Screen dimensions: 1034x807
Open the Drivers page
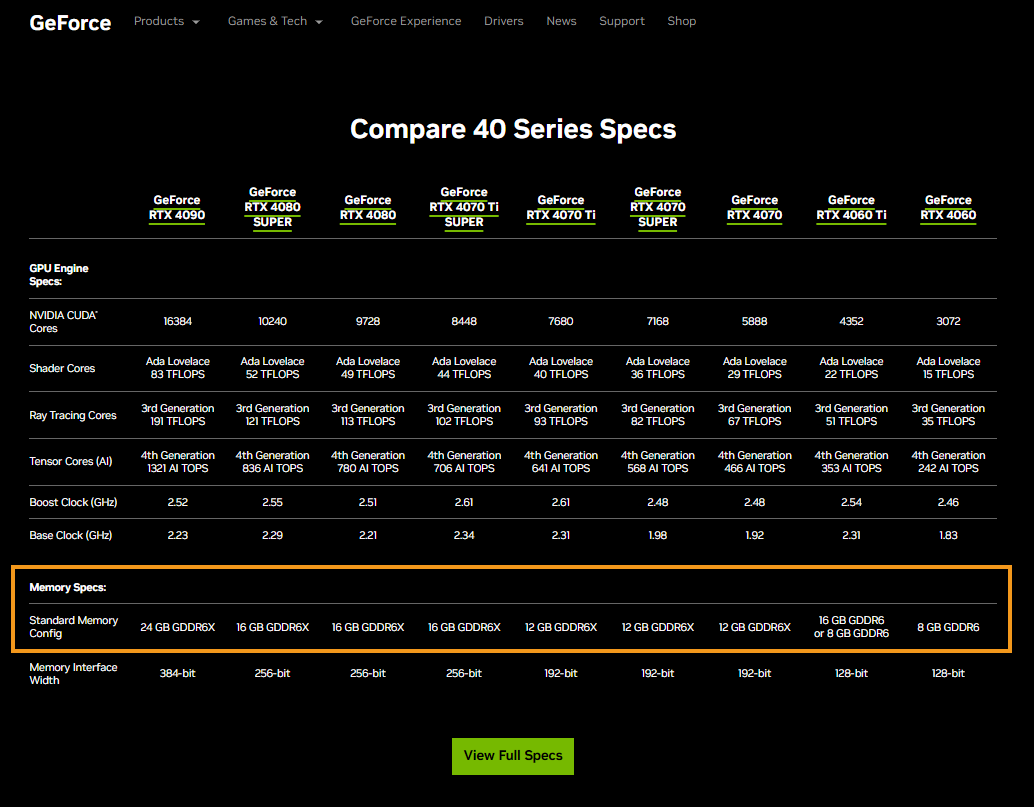[504, 21]
